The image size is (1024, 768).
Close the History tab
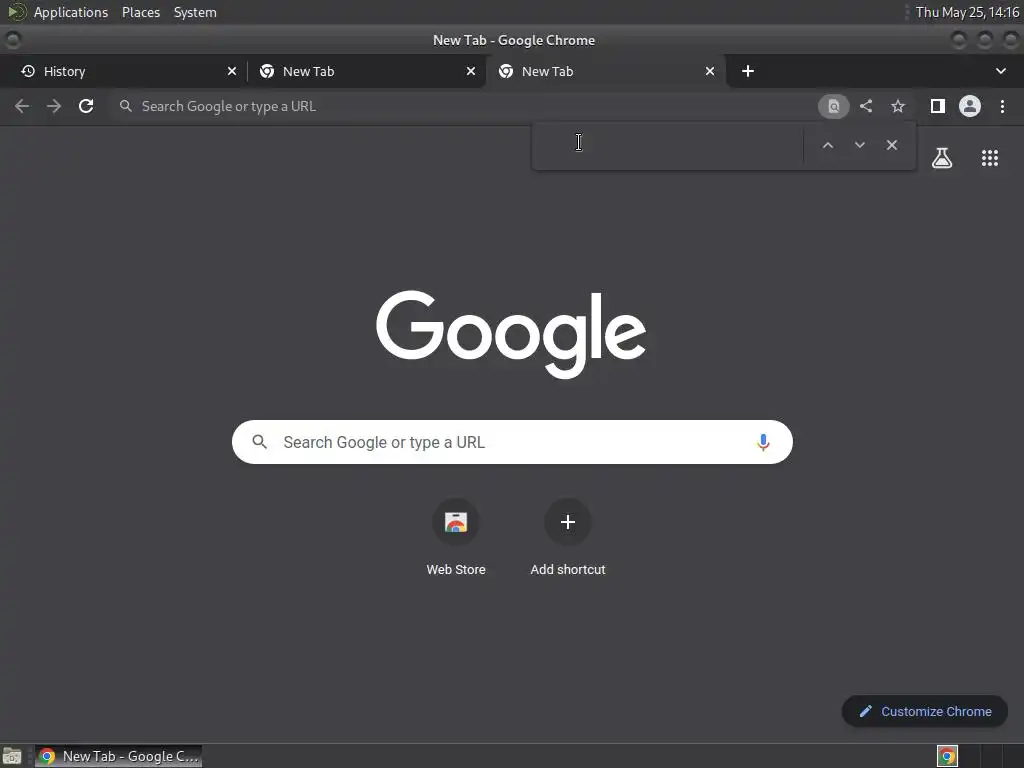(x=232, y=71)
